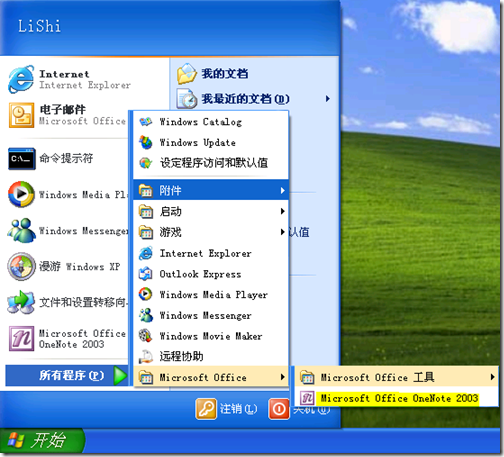Click Internet Explorer text in programs menu

206,253
